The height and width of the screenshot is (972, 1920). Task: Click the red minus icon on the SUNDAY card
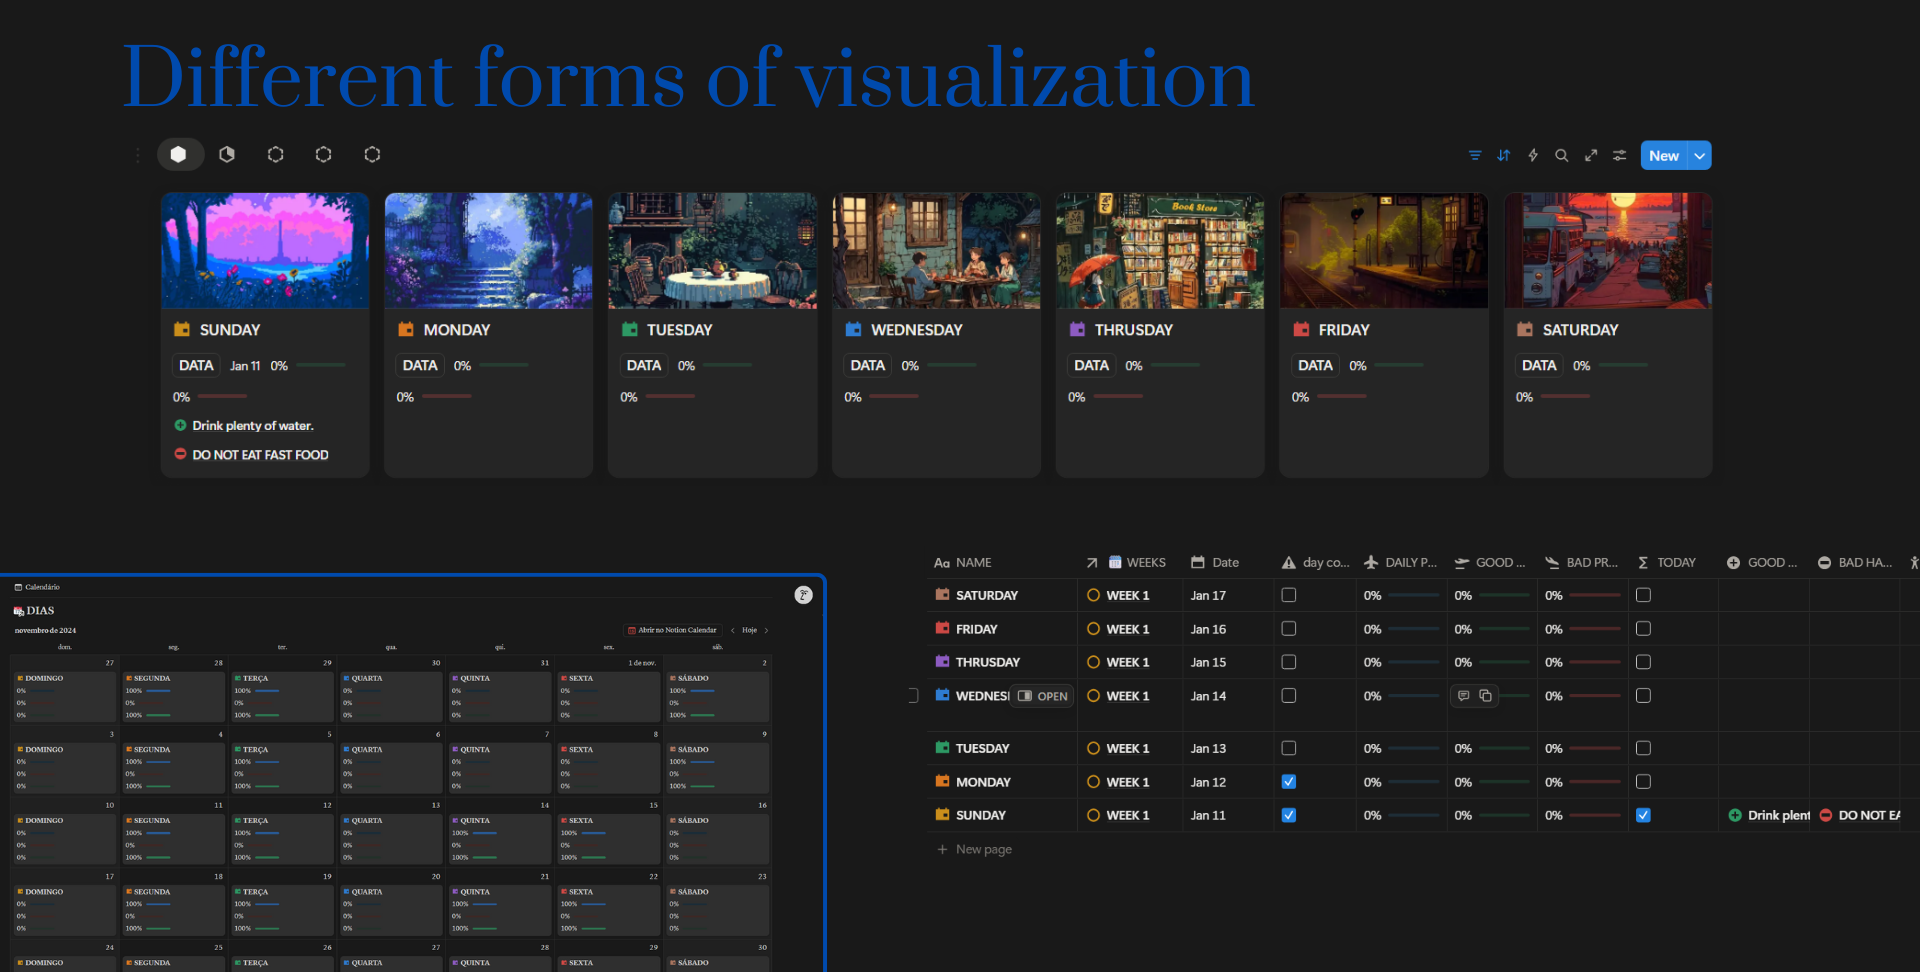click(181, 454)
